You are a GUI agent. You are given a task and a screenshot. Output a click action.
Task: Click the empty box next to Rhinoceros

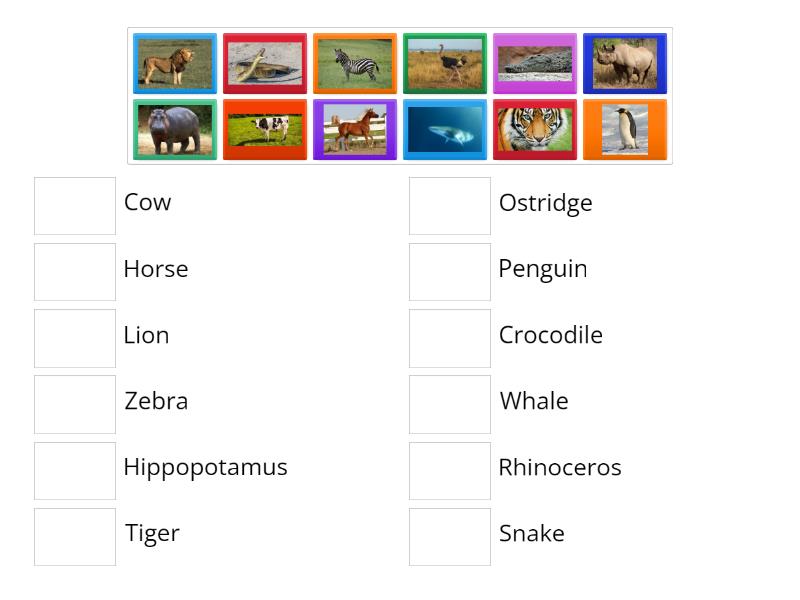pos(449,470)
